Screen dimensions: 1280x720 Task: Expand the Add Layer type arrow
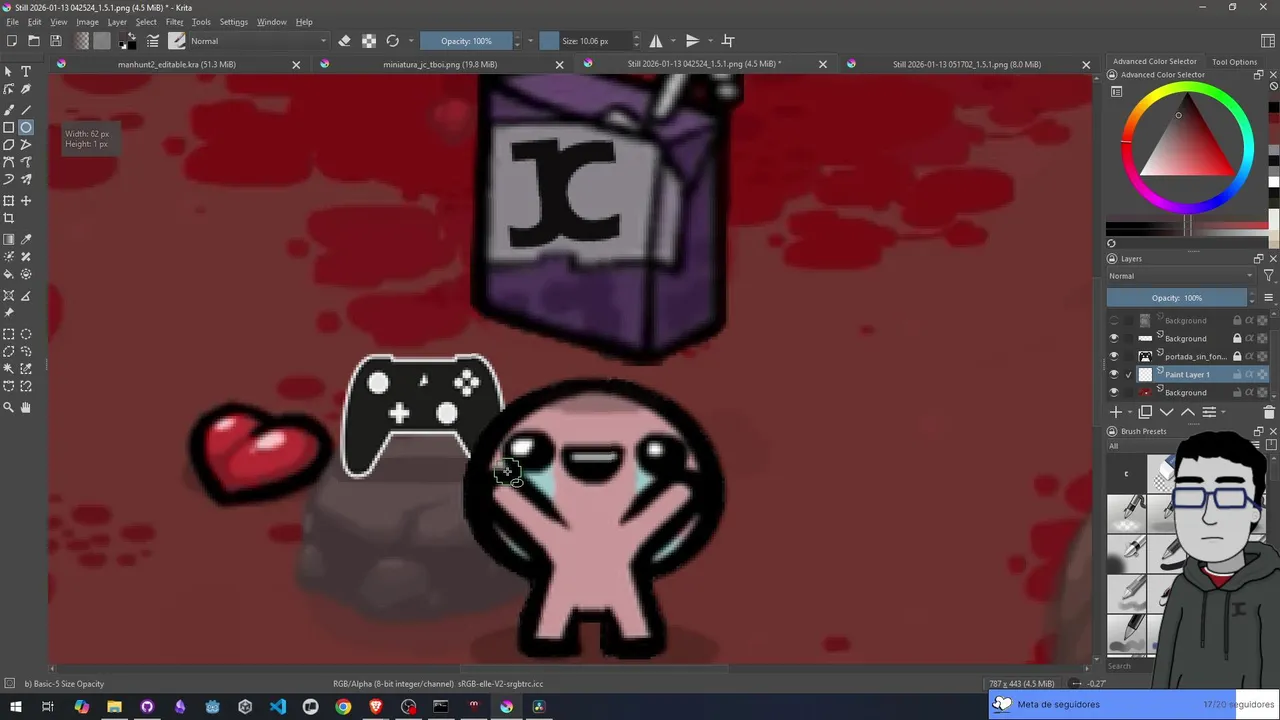pos(1130,412)
